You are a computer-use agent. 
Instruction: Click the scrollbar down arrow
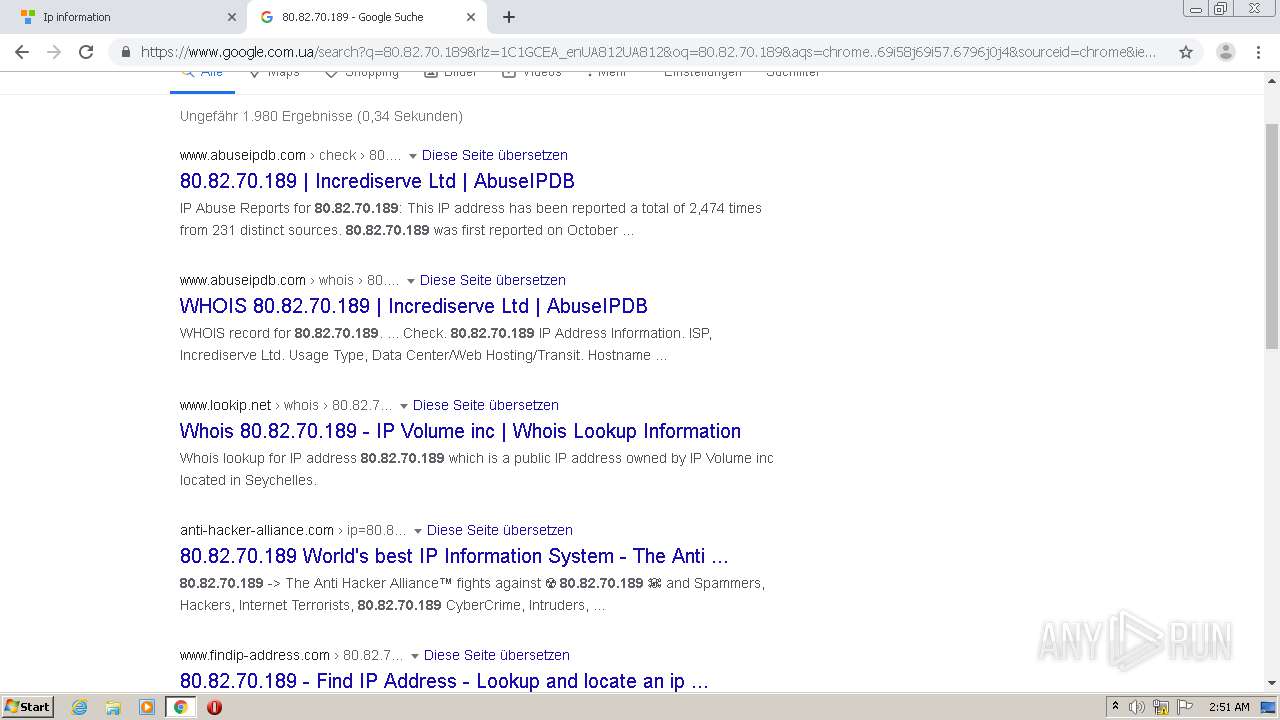tap(1272, 683)
